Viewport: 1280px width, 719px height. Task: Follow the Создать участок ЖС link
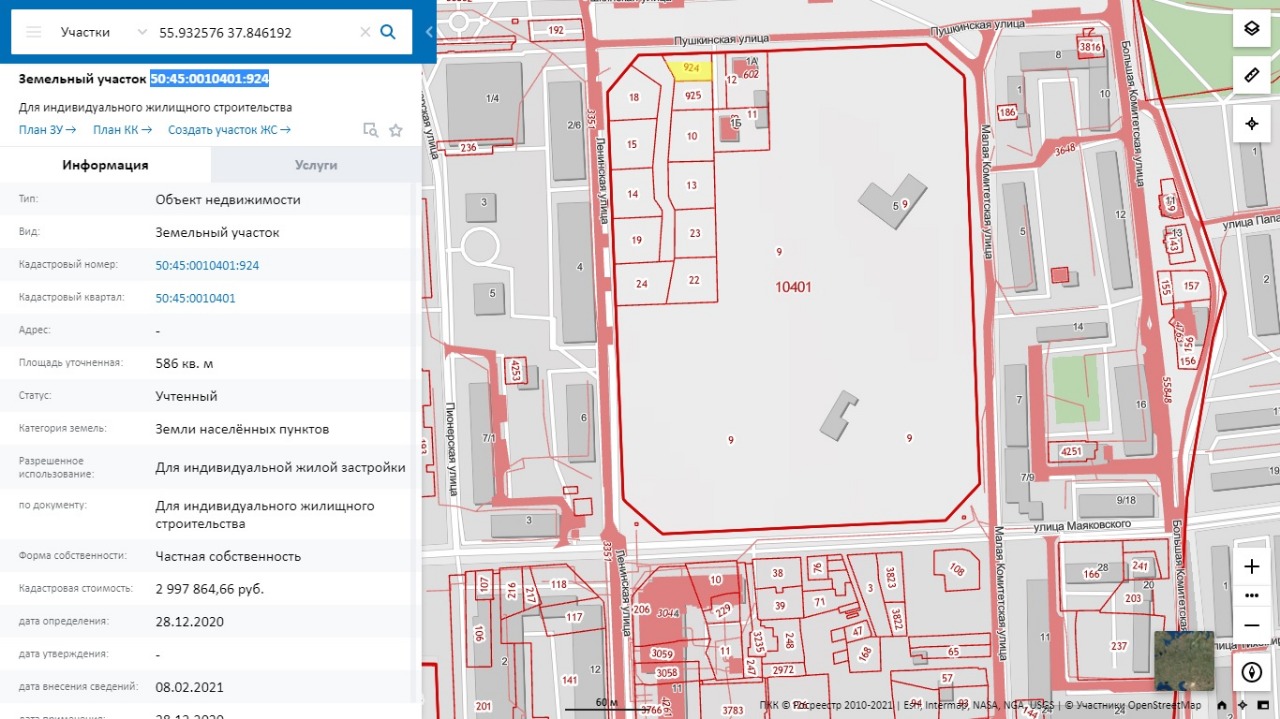point(229,130)
